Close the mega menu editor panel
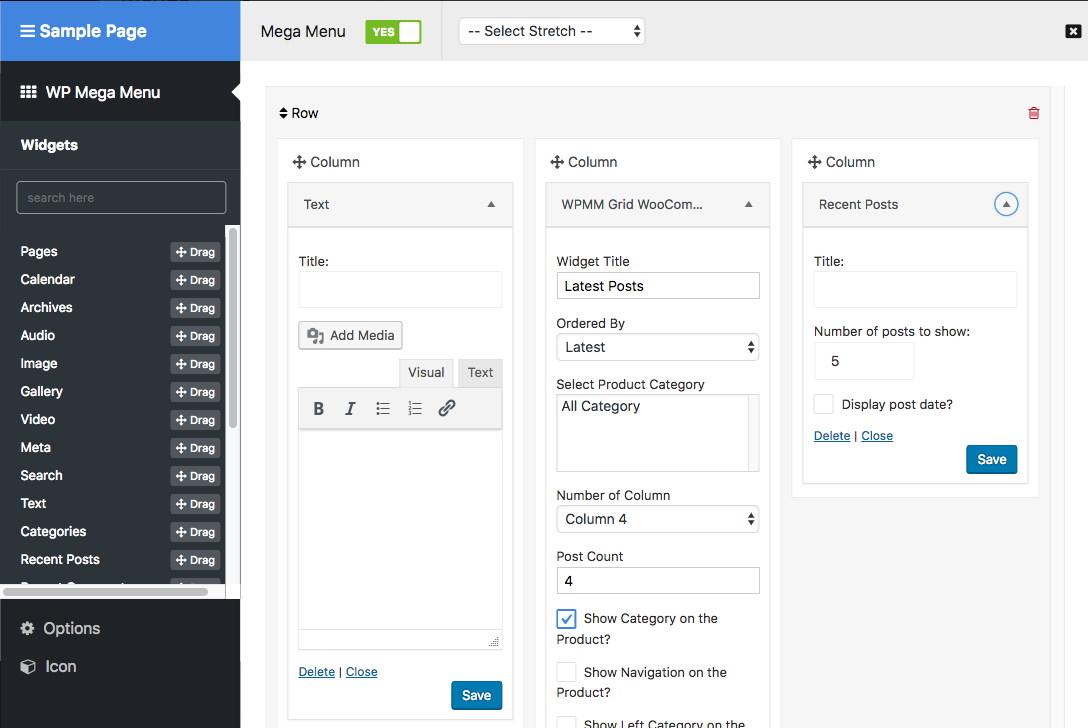Image resolution: width=1088 pixels, height=728 pixels. pos(1073,31)
